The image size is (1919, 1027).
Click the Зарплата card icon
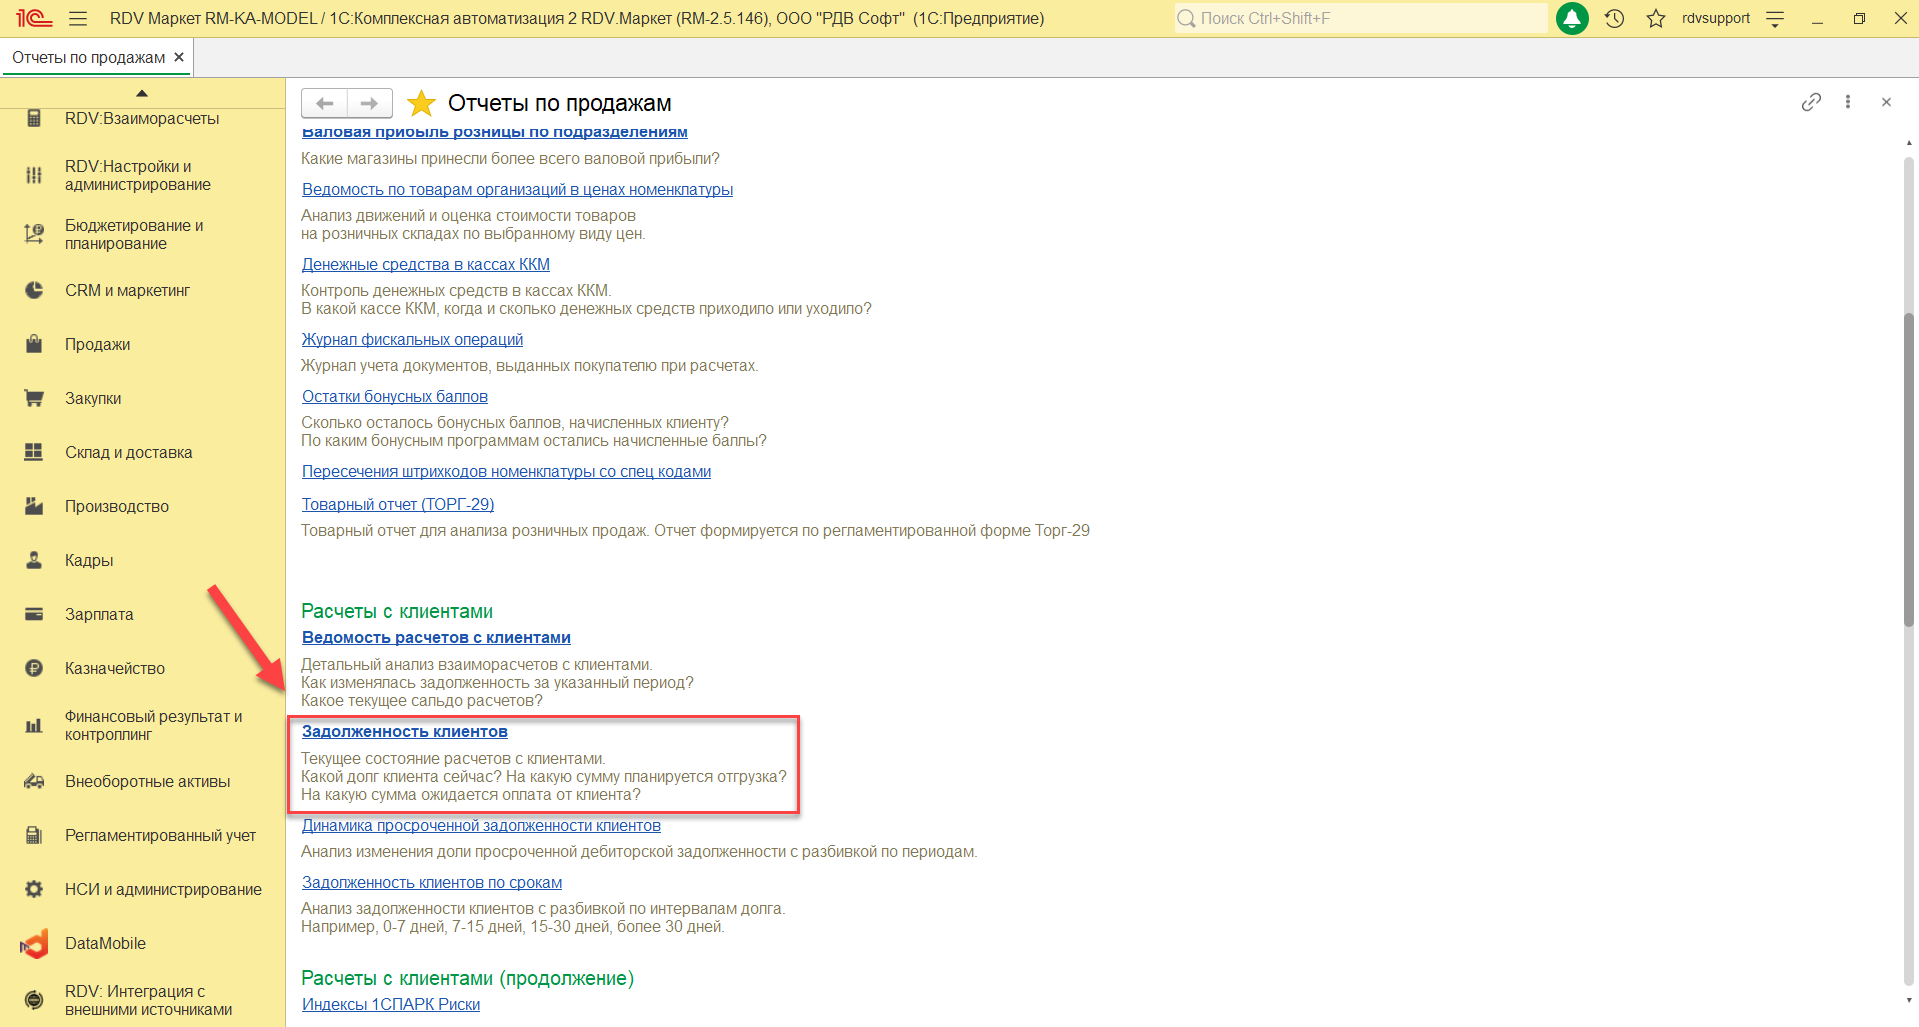click(34, 614)
